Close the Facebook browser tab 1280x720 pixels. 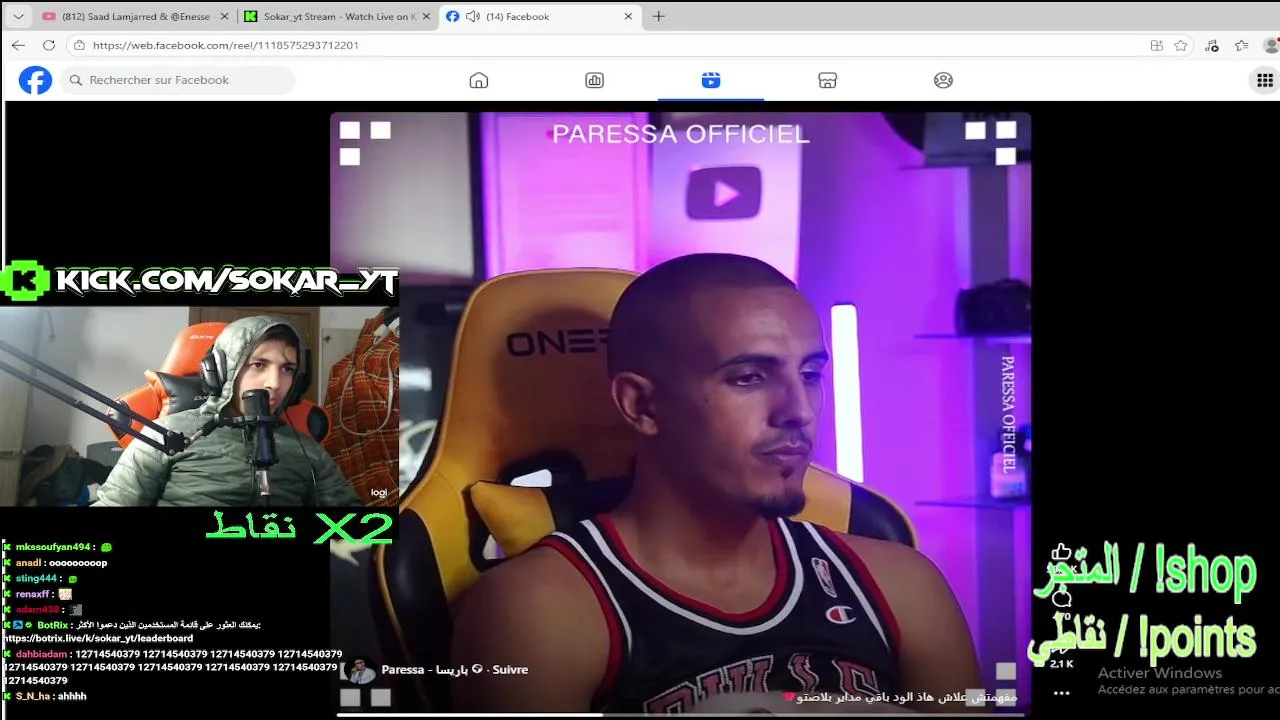coord(628,16)
